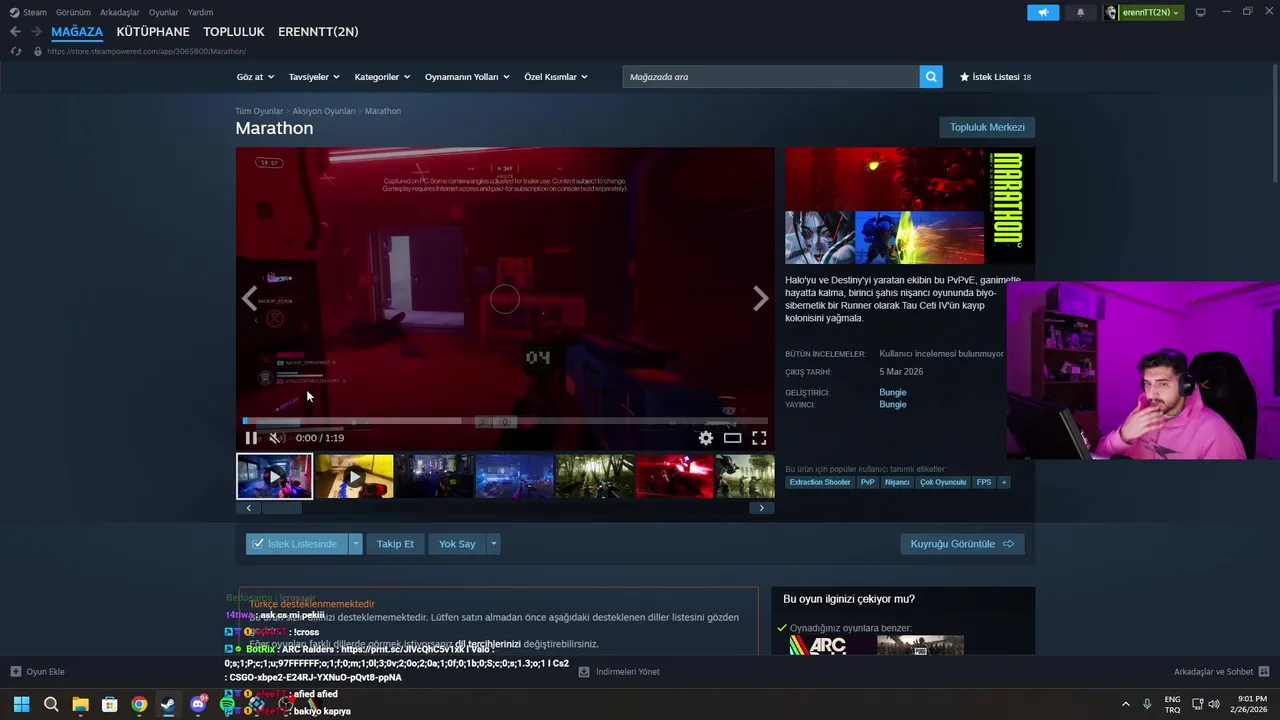The width and height of the screenshot is (1280, 720).
Task: Click Kuyruğu Görüntüle button
Action: tap(962, 544)
